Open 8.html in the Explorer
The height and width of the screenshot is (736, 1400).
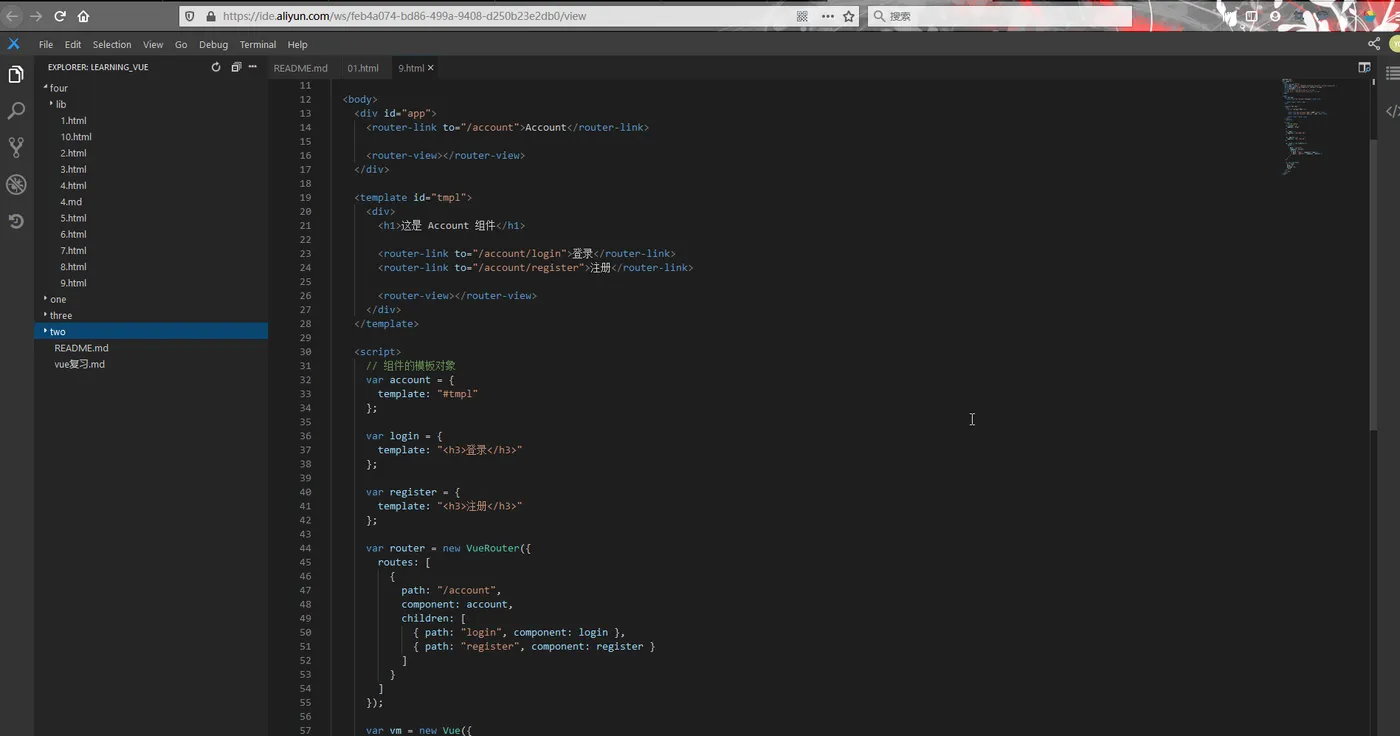click(x=73, y=266)
